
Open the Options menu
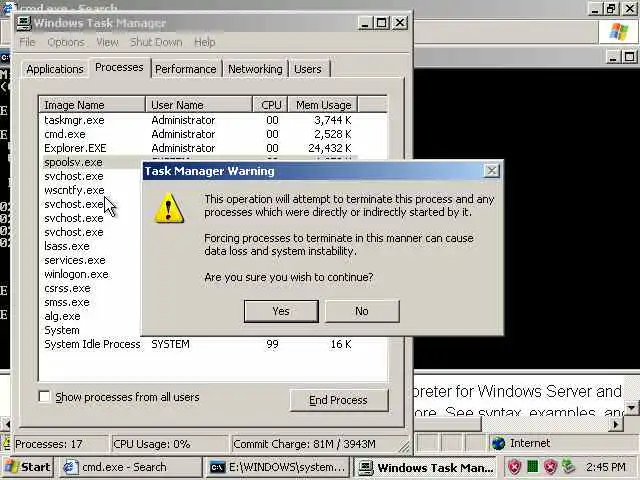[66, 42]
